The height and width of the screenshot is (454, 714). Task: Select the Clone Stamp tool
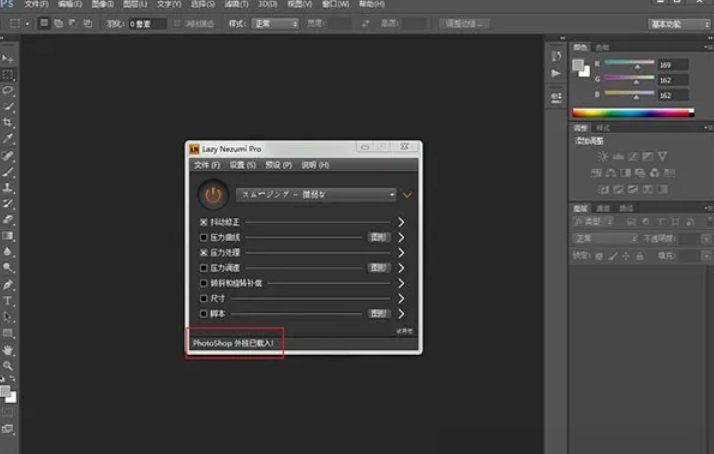pyautogui.click(x=8, y=187)
